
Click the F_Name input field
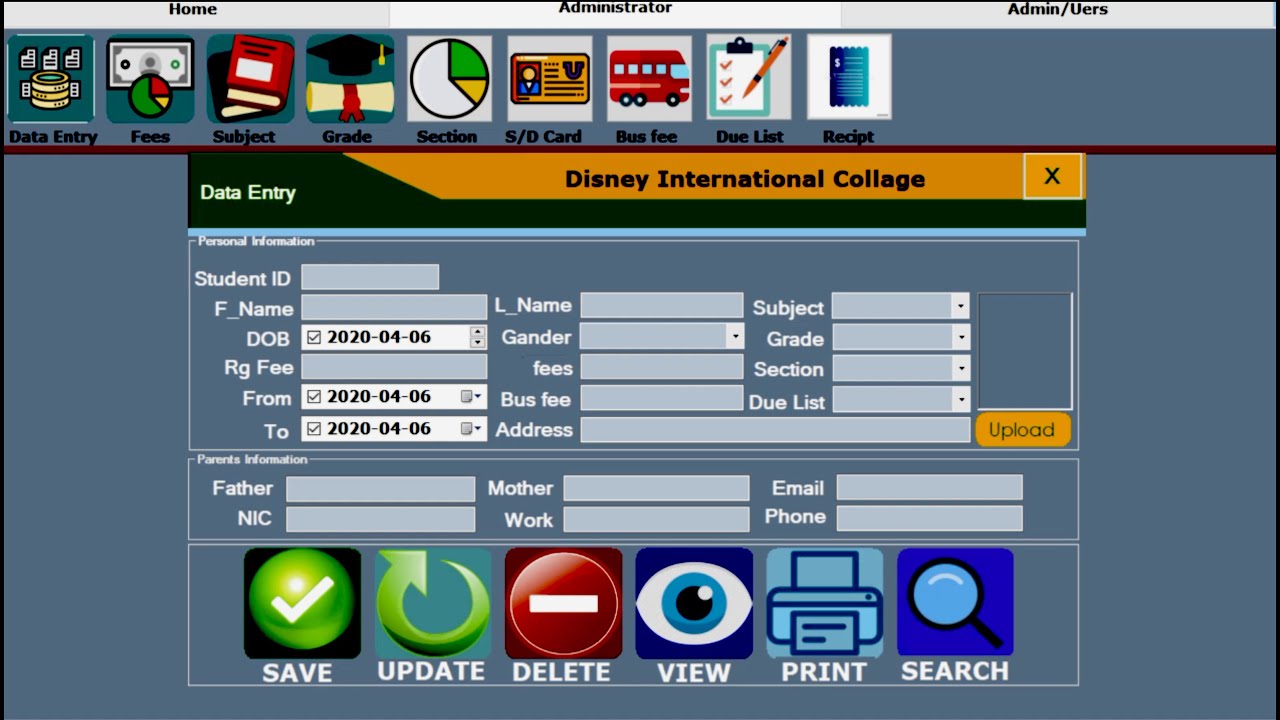394,307
